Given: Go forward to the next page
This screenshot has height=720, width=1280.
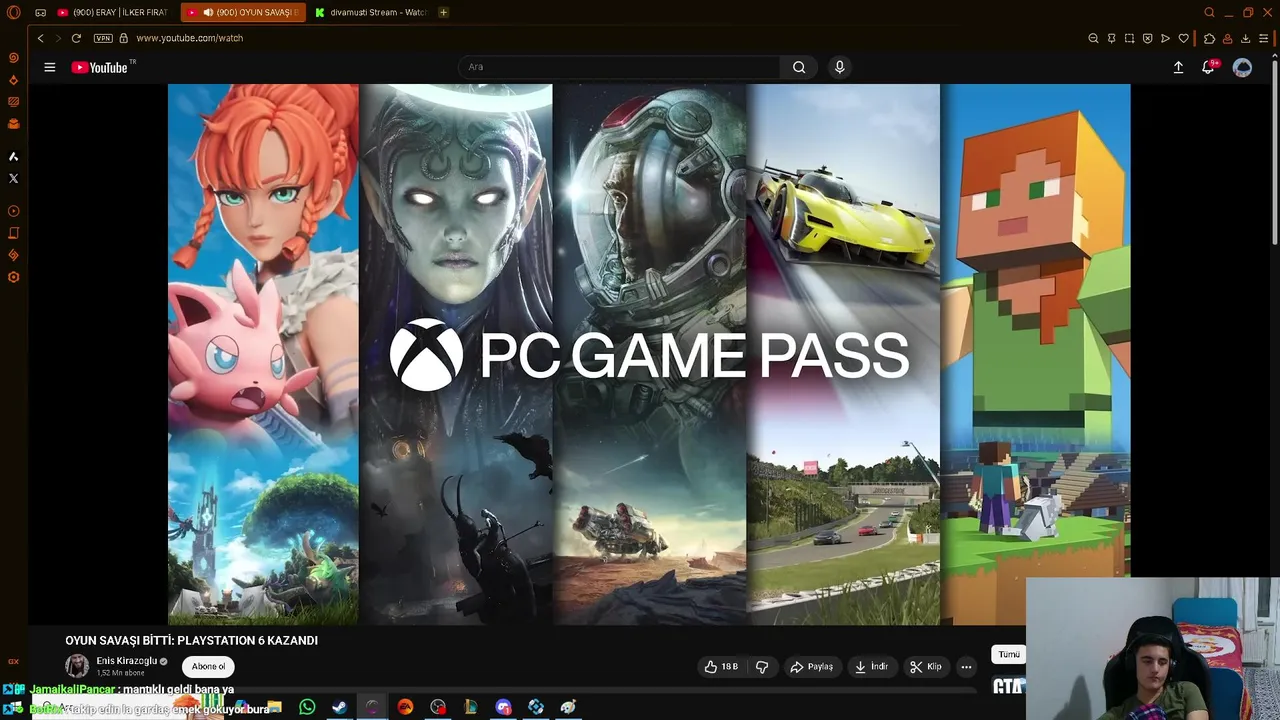Looking at the screenshot, I should [x=58, y=38].
